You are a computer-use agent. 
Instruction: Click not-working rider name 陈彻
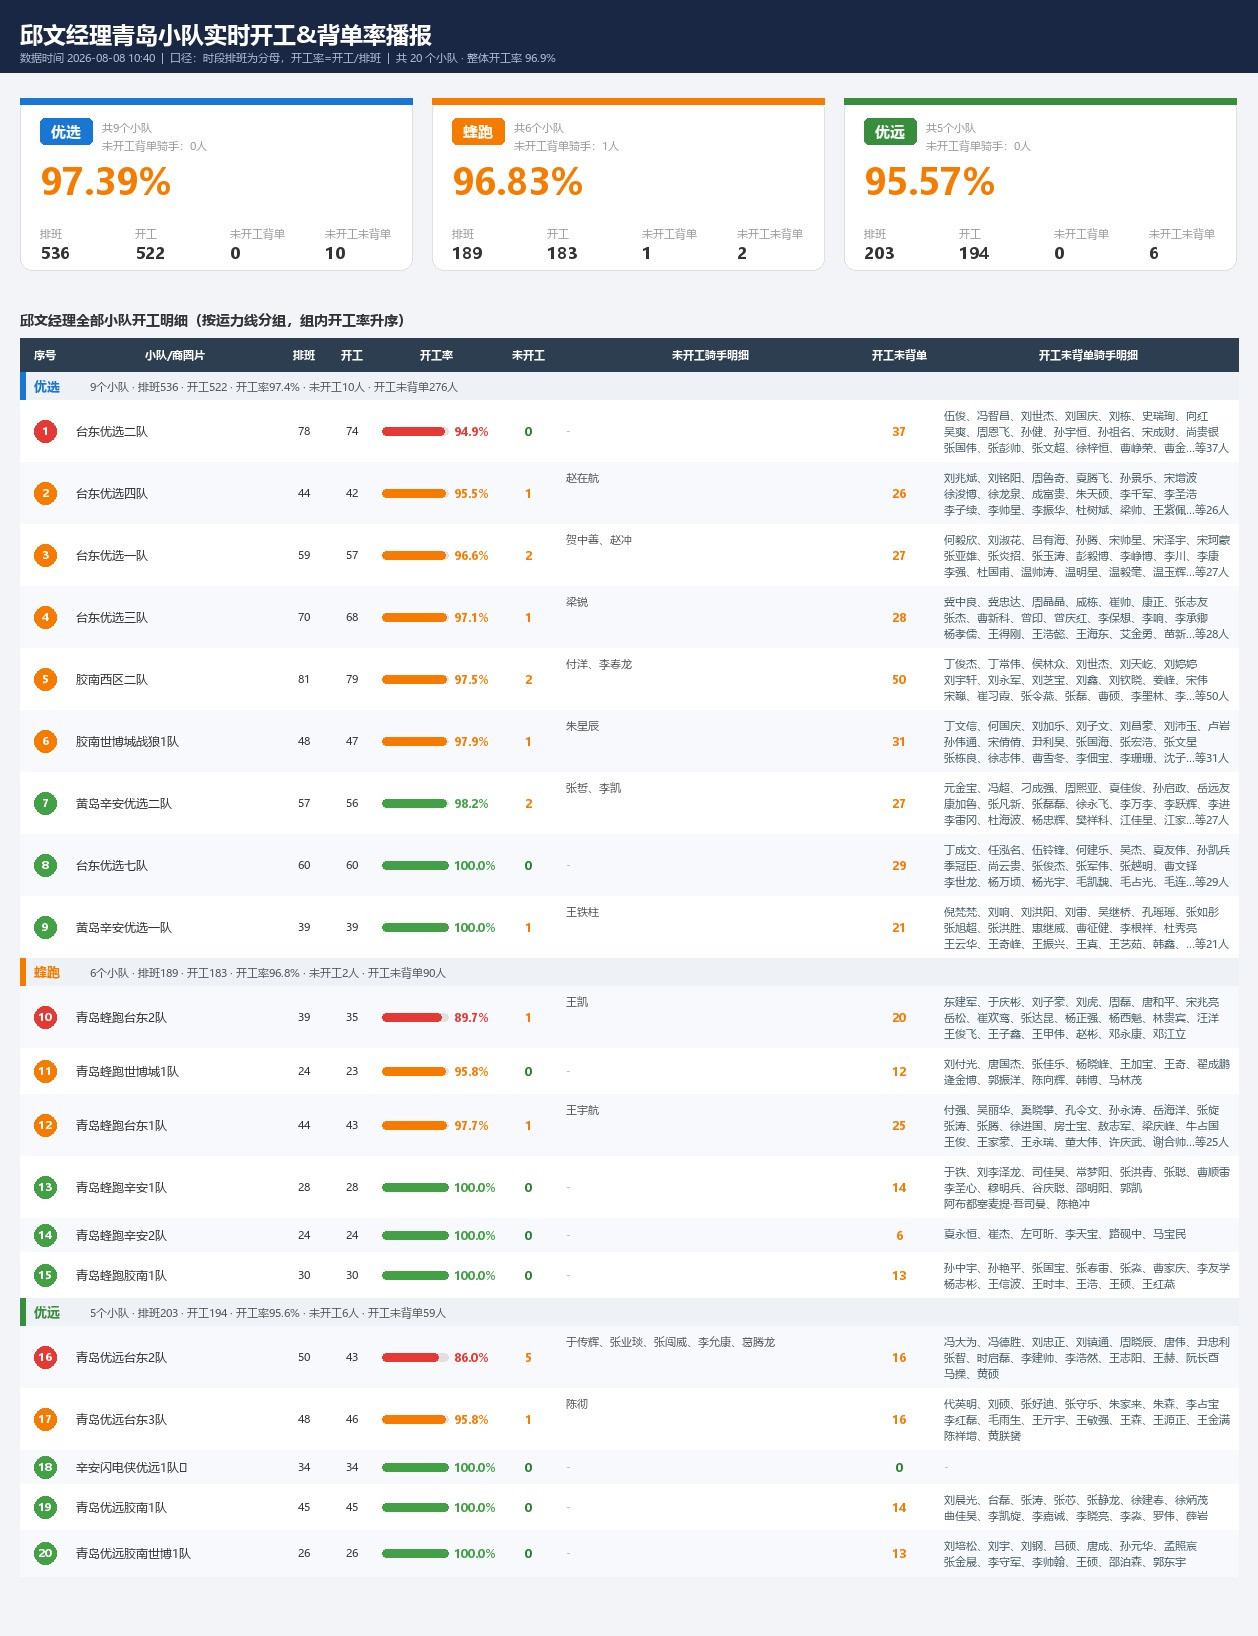[x=577, y=1404]
